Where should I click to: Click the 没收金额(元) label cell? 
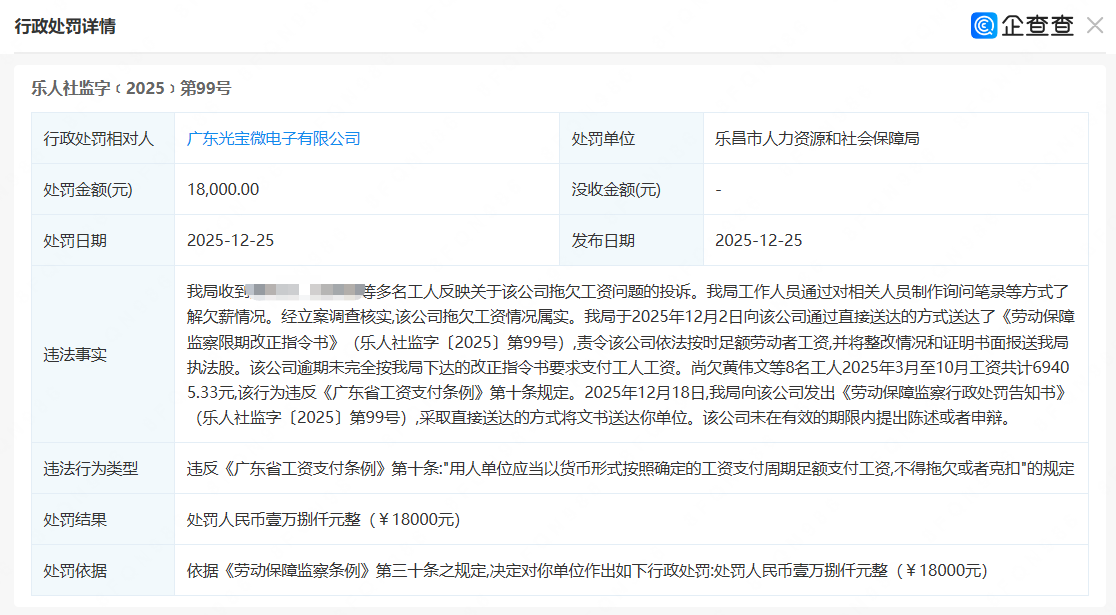631,189
